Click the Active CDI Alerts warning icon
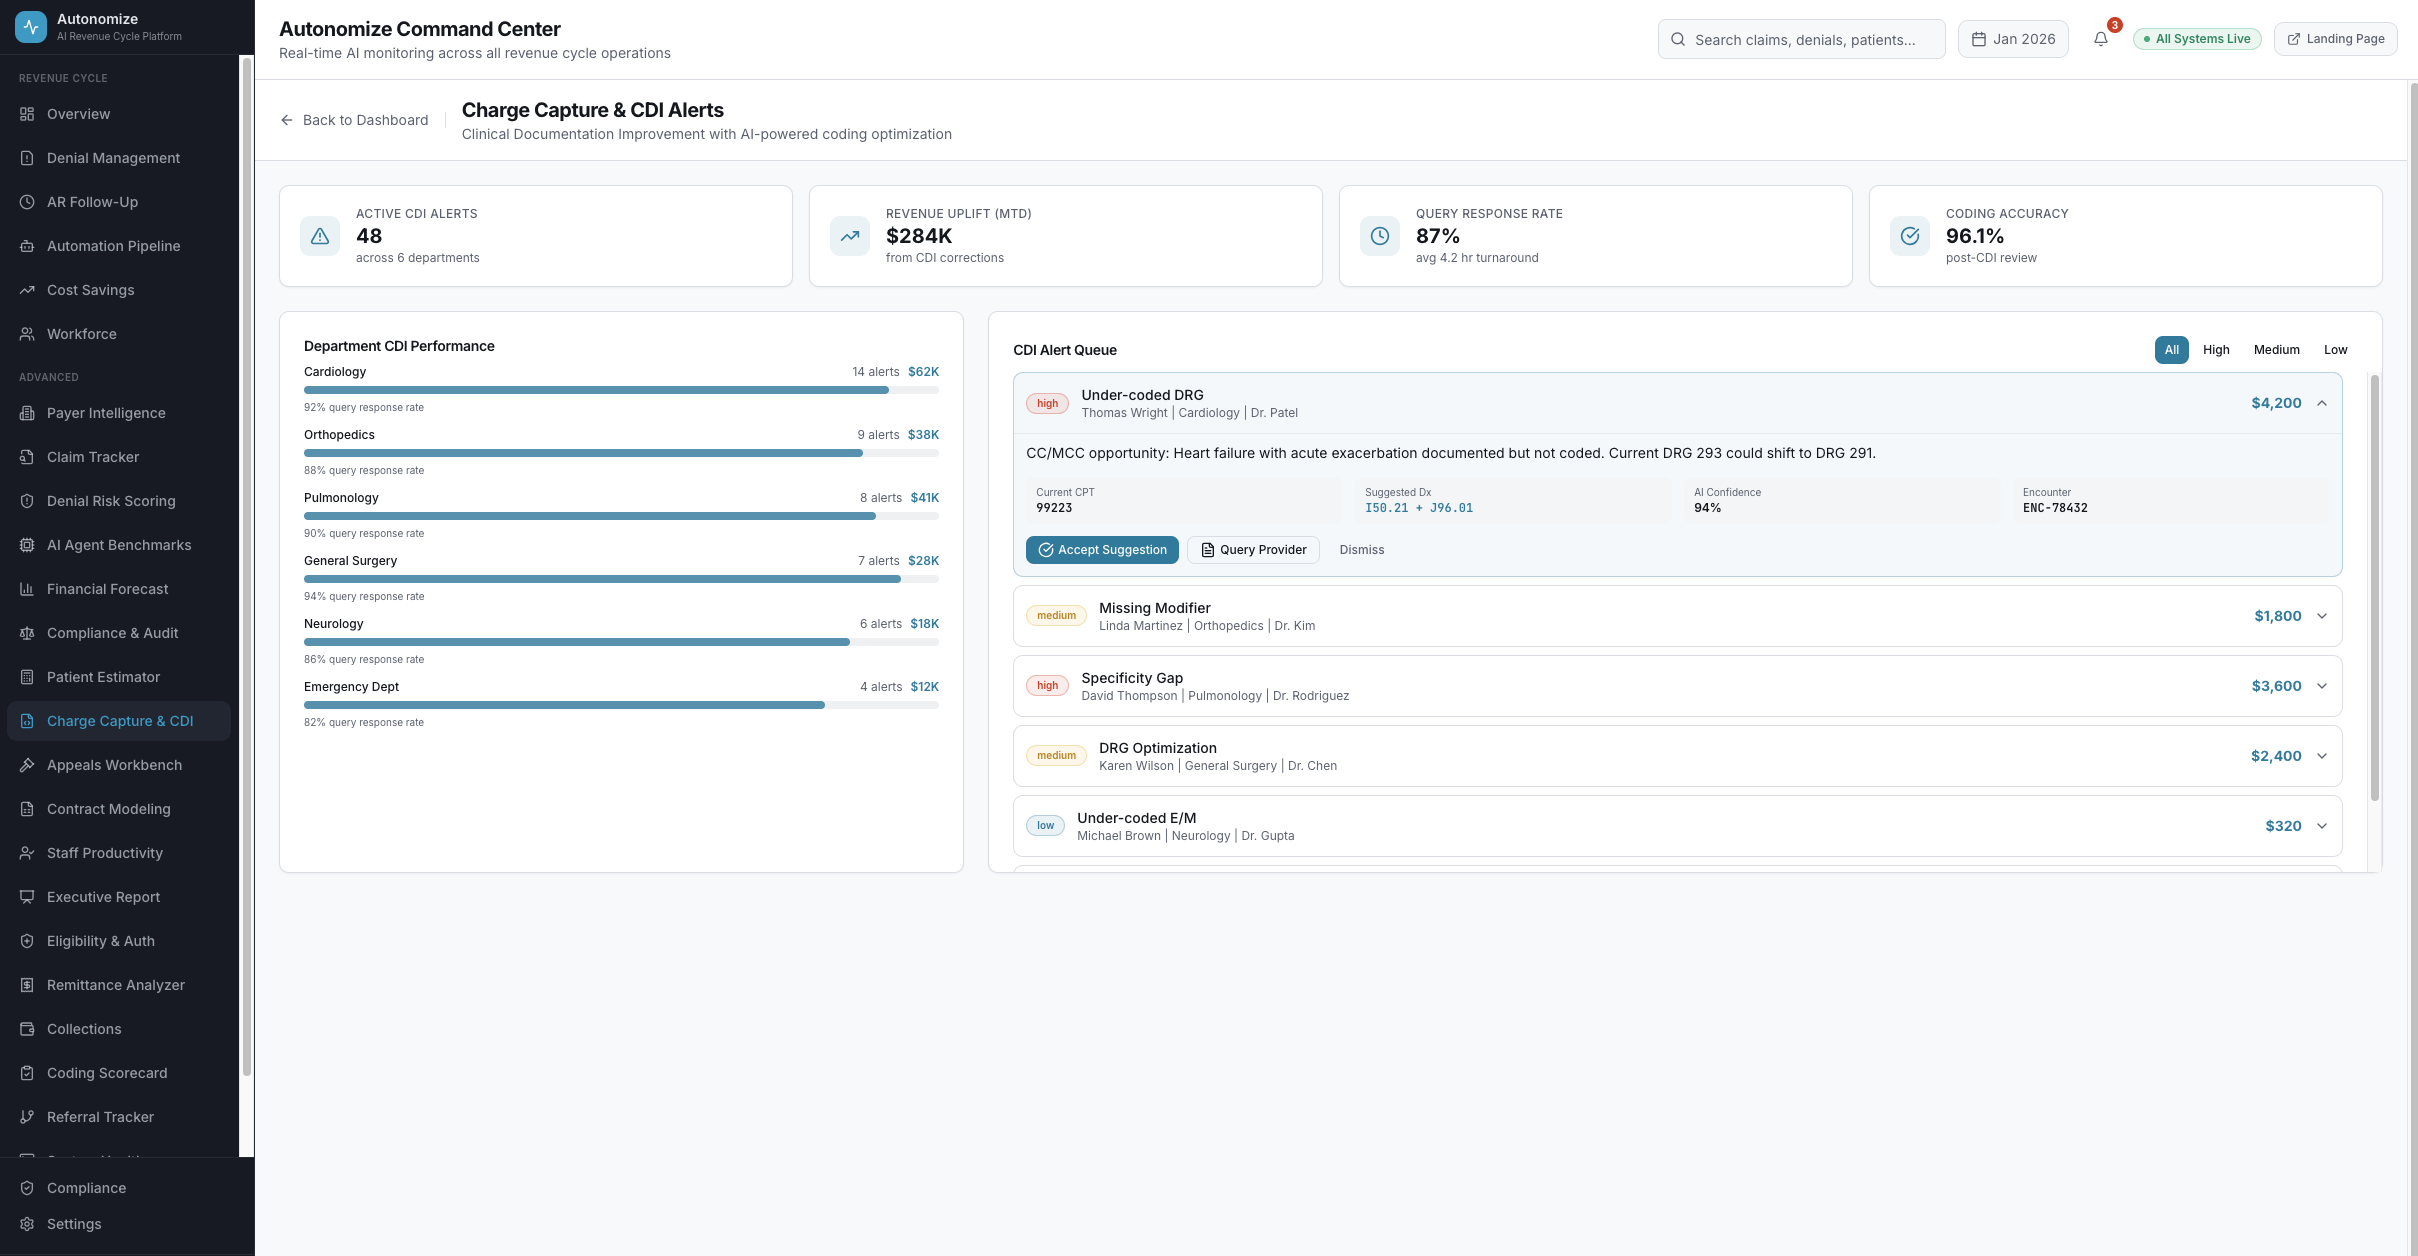Screen dimensions: 2418x1256 coord(320,236)
